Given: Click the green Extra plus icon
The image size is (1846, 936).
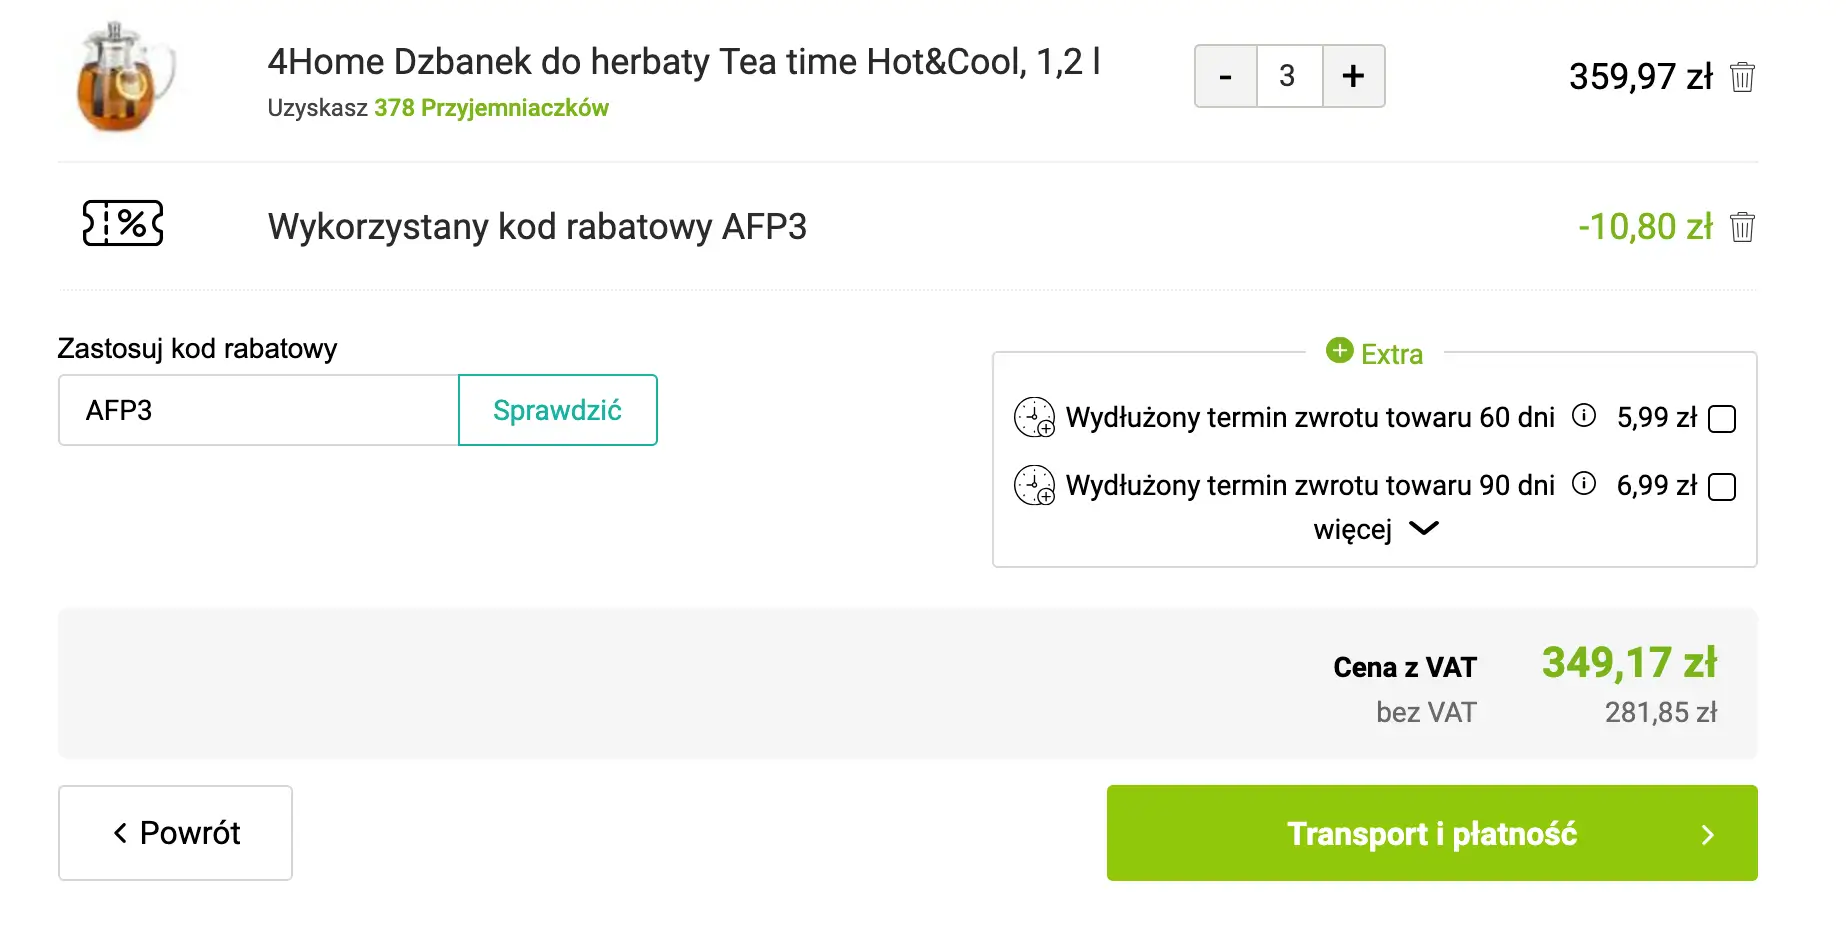Looking at the screenshot, I should (x=1339, y=351).
